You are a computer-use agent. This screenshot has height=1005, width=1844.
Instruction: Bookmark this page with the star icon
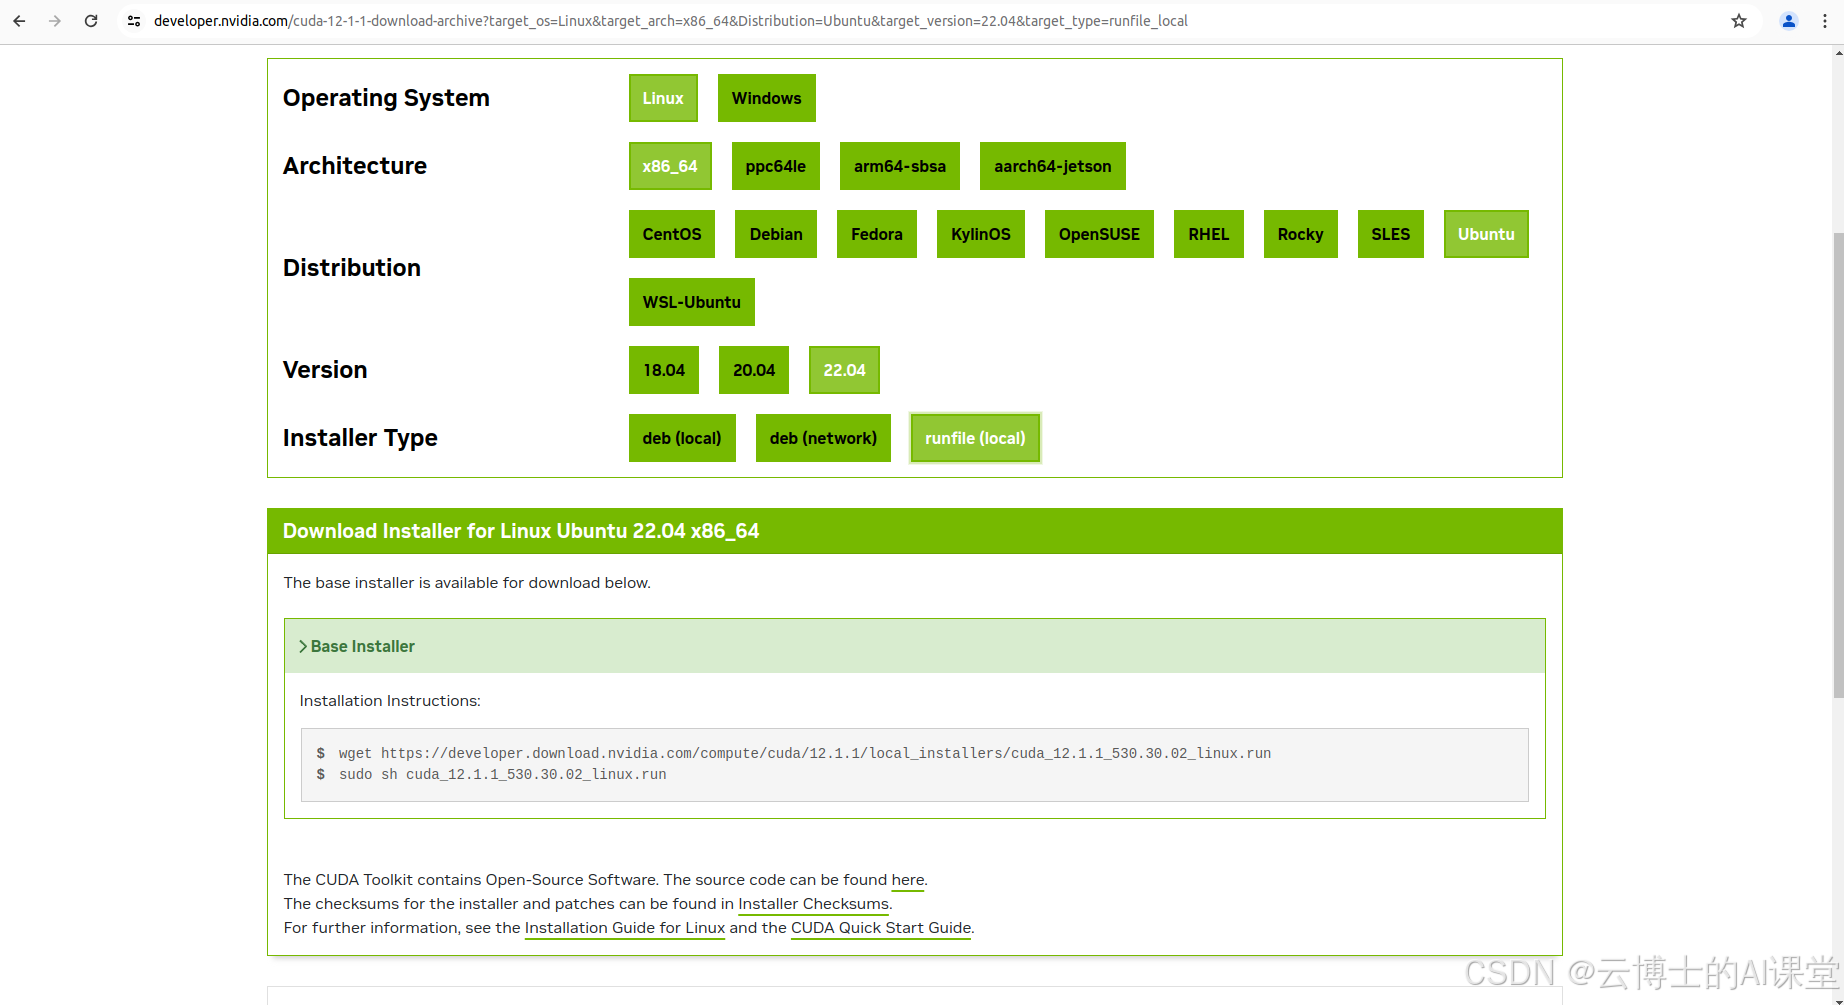point(1739,21)
